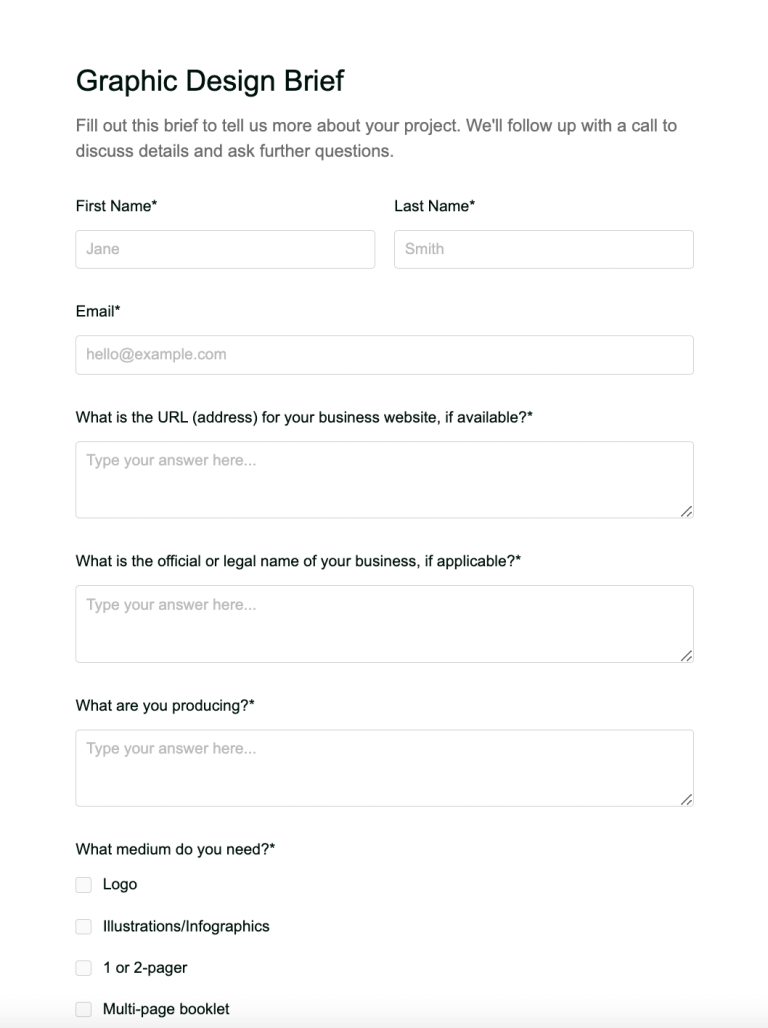Click the Last Name input field

point(544,248)
